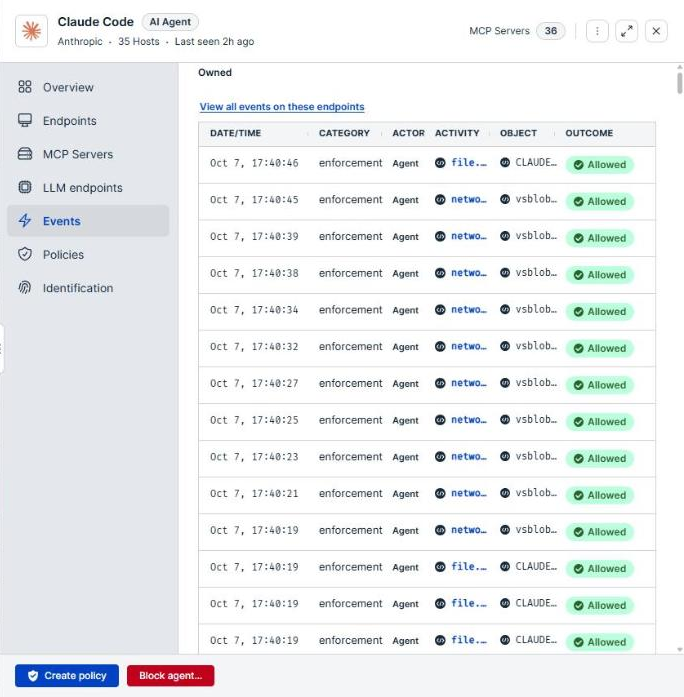Click the Identification fingerprint icon
Viewport: 684px width, 697px height.
coord(25,288)
